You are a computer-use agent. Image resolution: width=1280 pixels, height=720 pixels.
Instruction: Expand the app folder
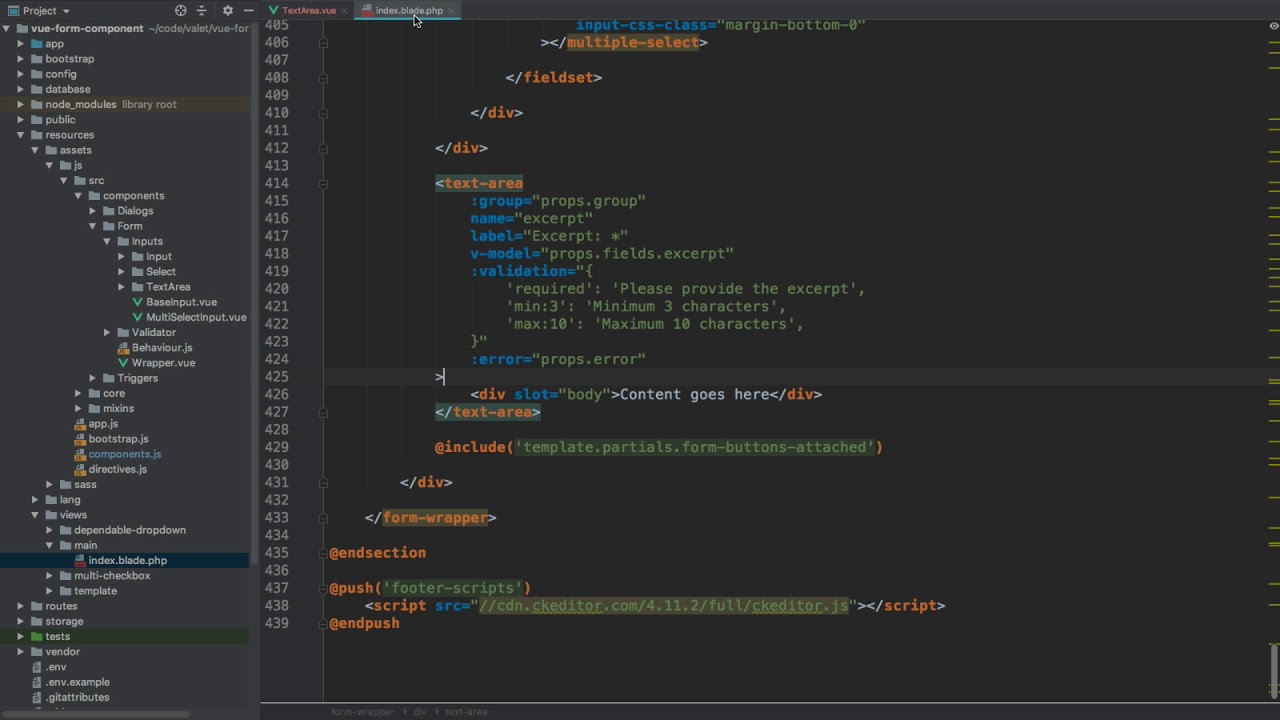pyautogui.click(x=20, y=44)
